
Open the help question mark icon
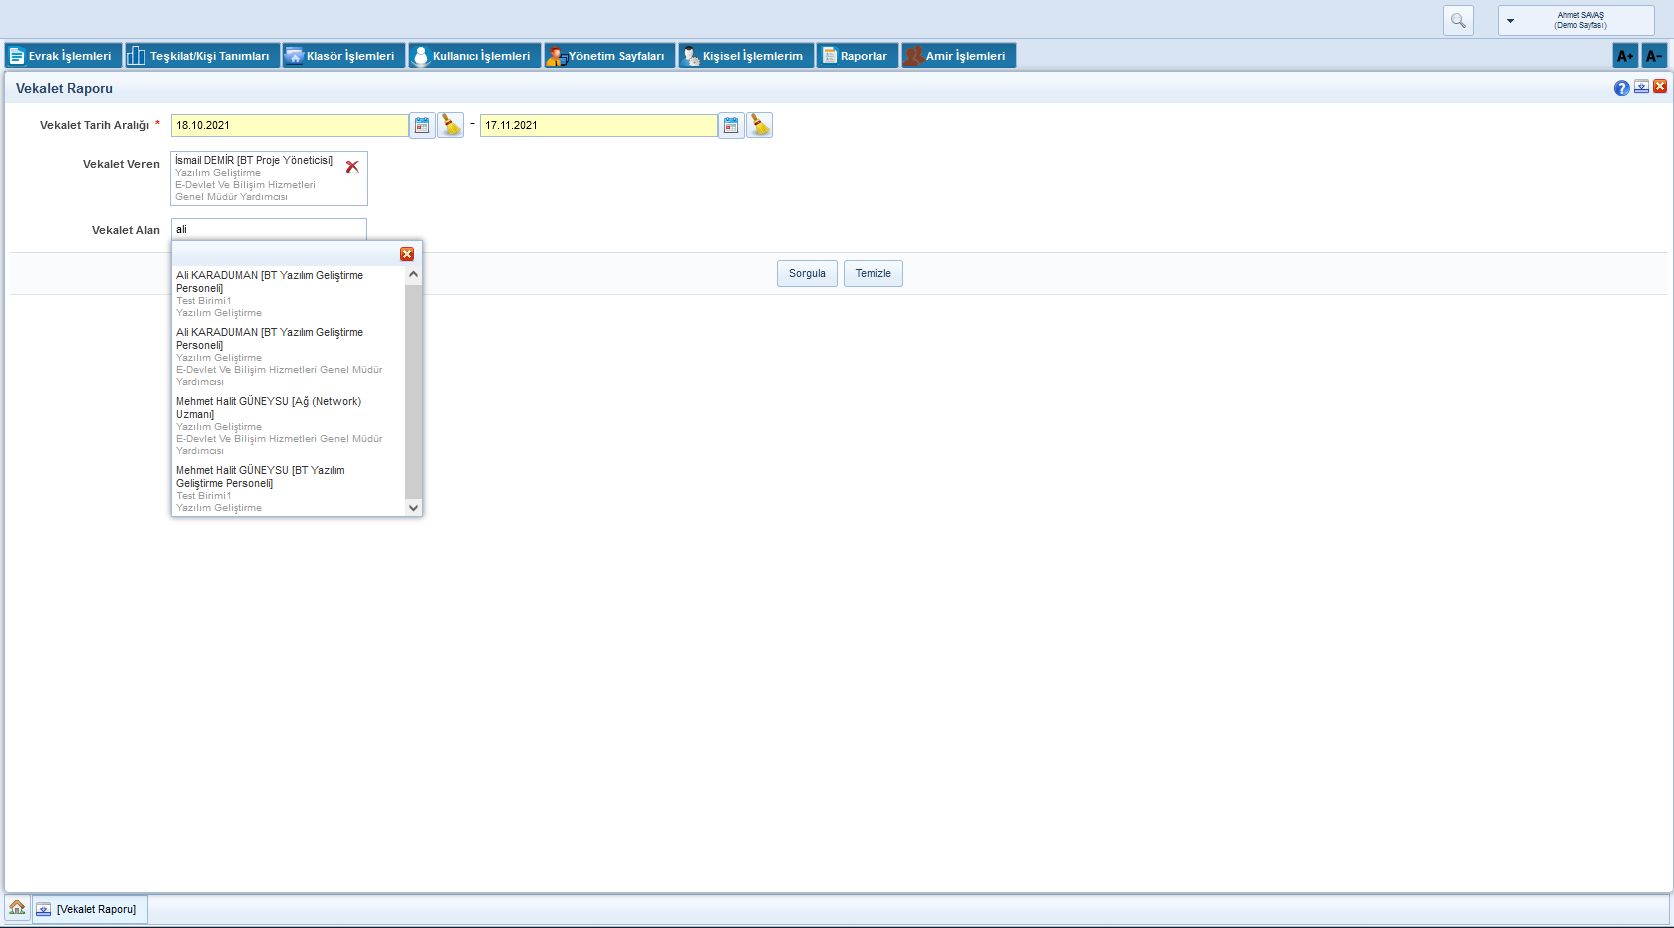tap(1621, 88)
